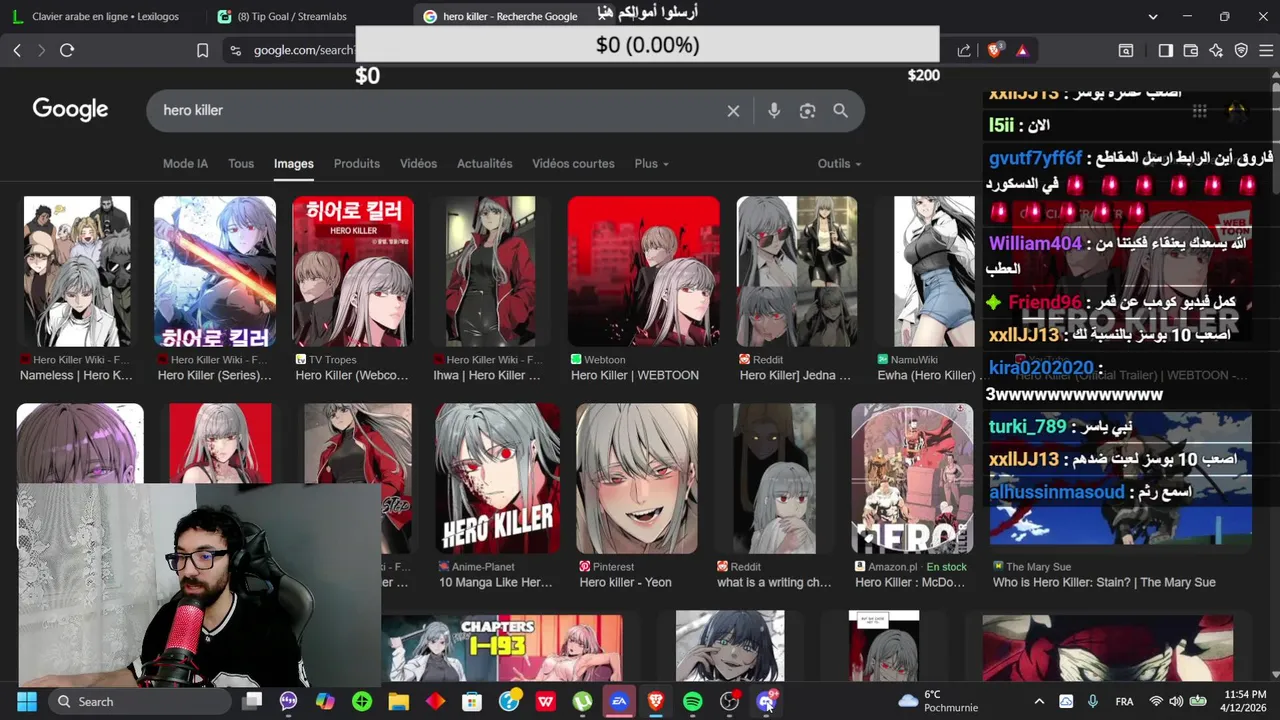Open the Chapters 1-193 thumbnail

click(x=502, y=646)
